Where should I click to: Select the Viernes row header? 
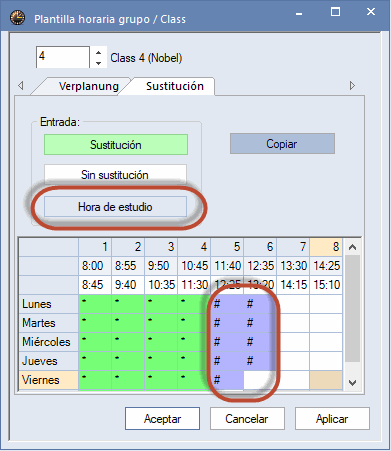coord(49,380)
